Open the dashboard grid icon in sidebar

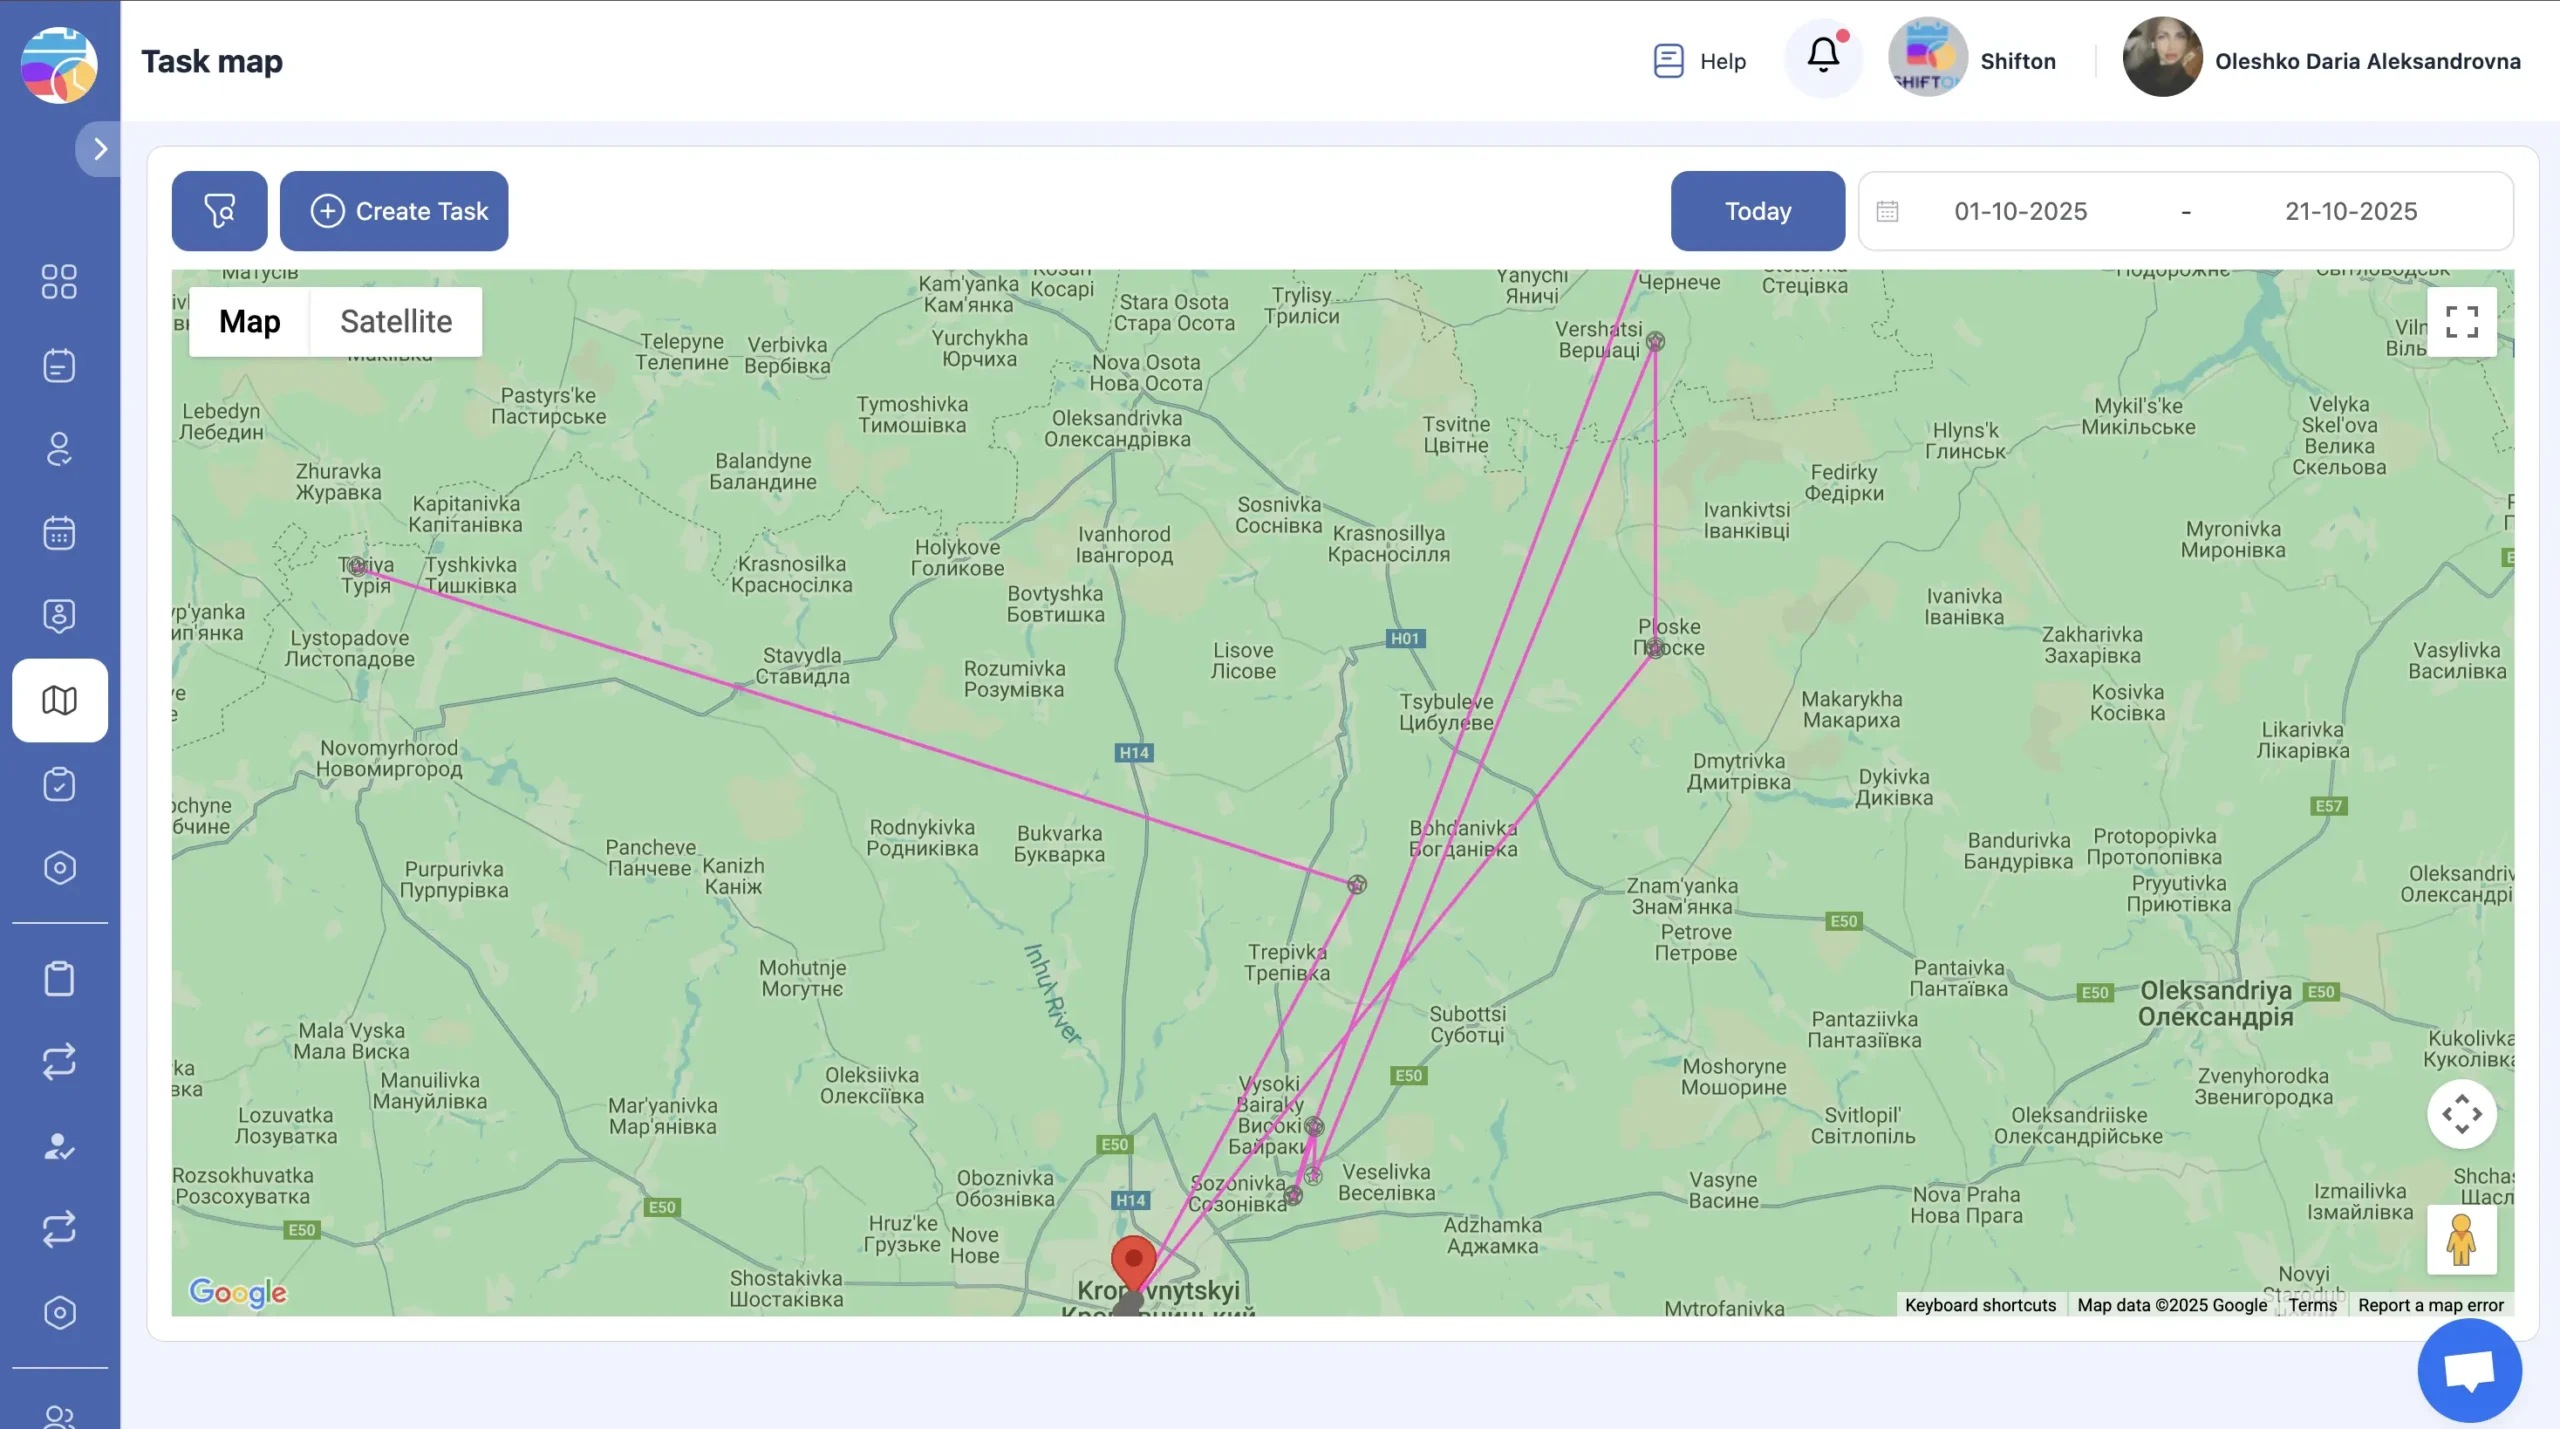pos(59,282)
